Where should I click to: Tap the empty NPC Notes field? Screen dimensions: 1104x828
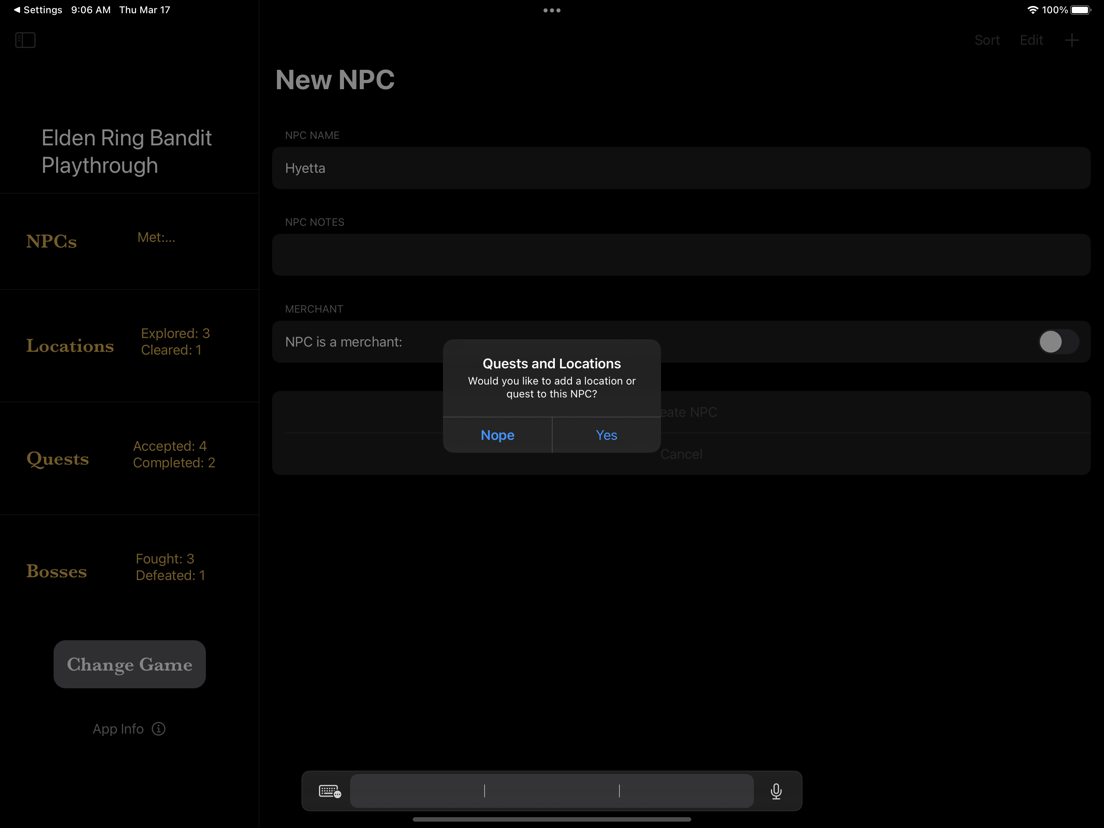tap(681, 254)
